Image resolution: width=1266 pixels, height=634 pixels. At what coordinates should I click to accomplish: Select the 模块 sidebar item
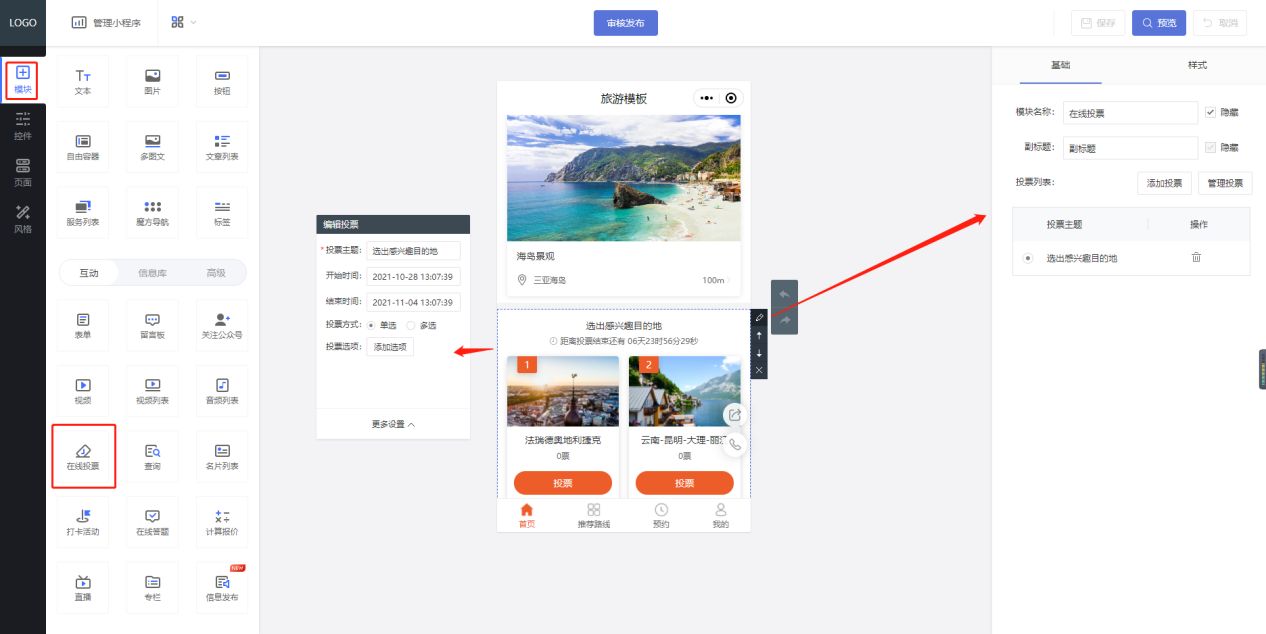click(x=23, y=80)
